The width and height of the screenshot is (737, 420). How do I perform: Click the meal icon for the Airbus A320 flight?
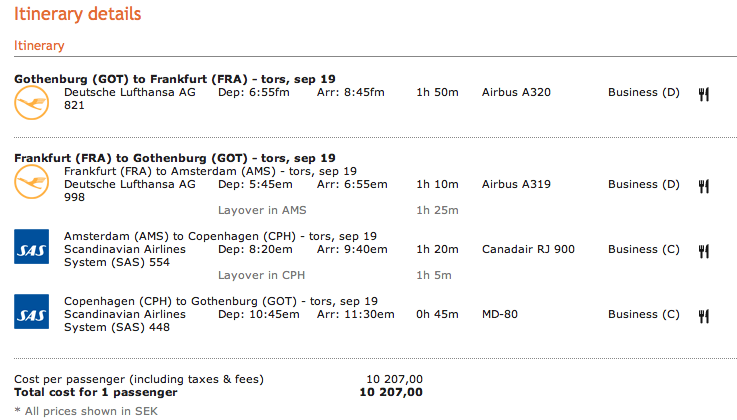pos(704,93)
